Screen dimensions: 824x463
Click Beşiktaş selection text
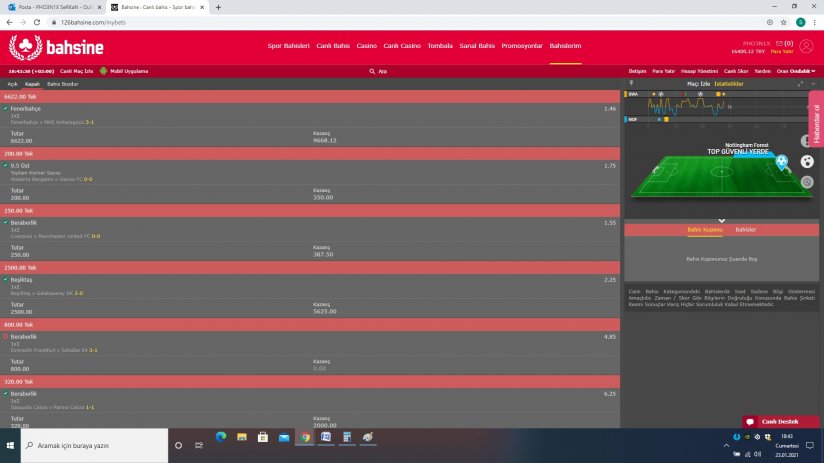(x=21, y=280)
